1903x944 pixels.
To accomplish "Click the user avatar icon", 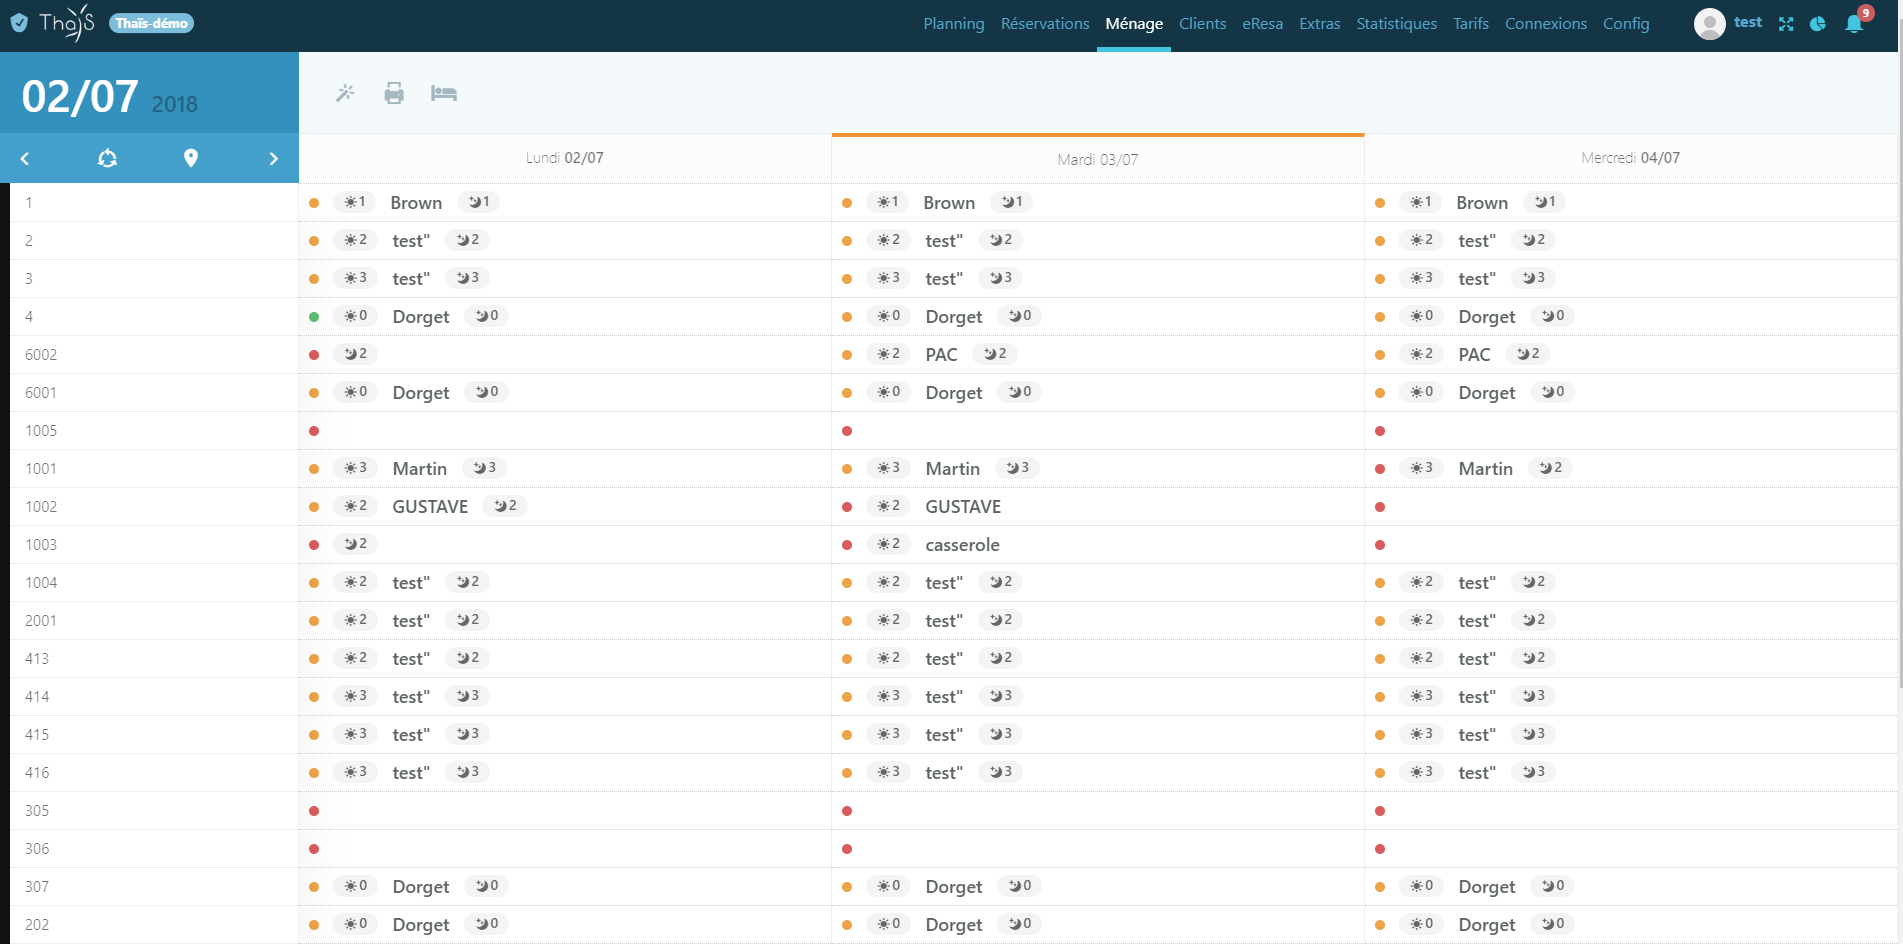I will click(1709, 23).
